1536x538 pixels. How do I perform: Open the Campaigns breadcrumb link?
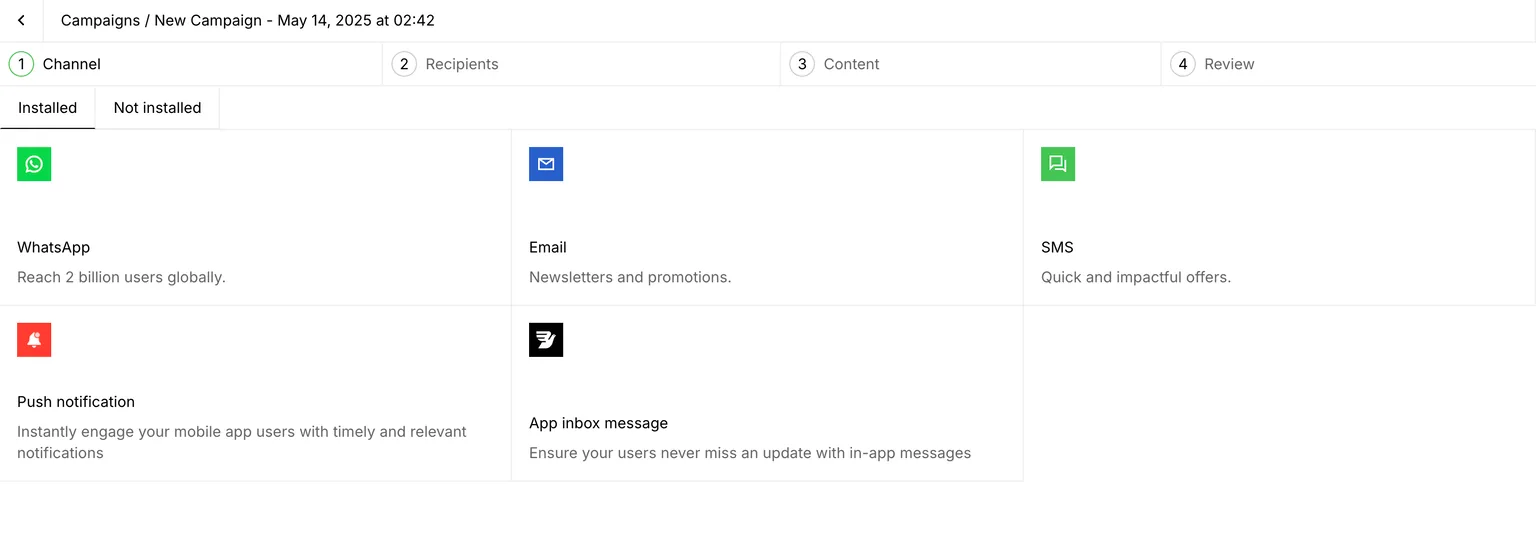pos(100,20)
